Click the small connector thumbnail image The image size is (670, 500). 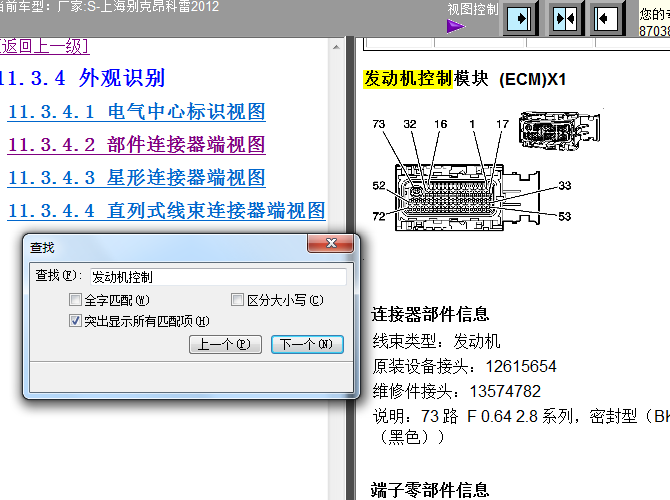click(560, 130)
